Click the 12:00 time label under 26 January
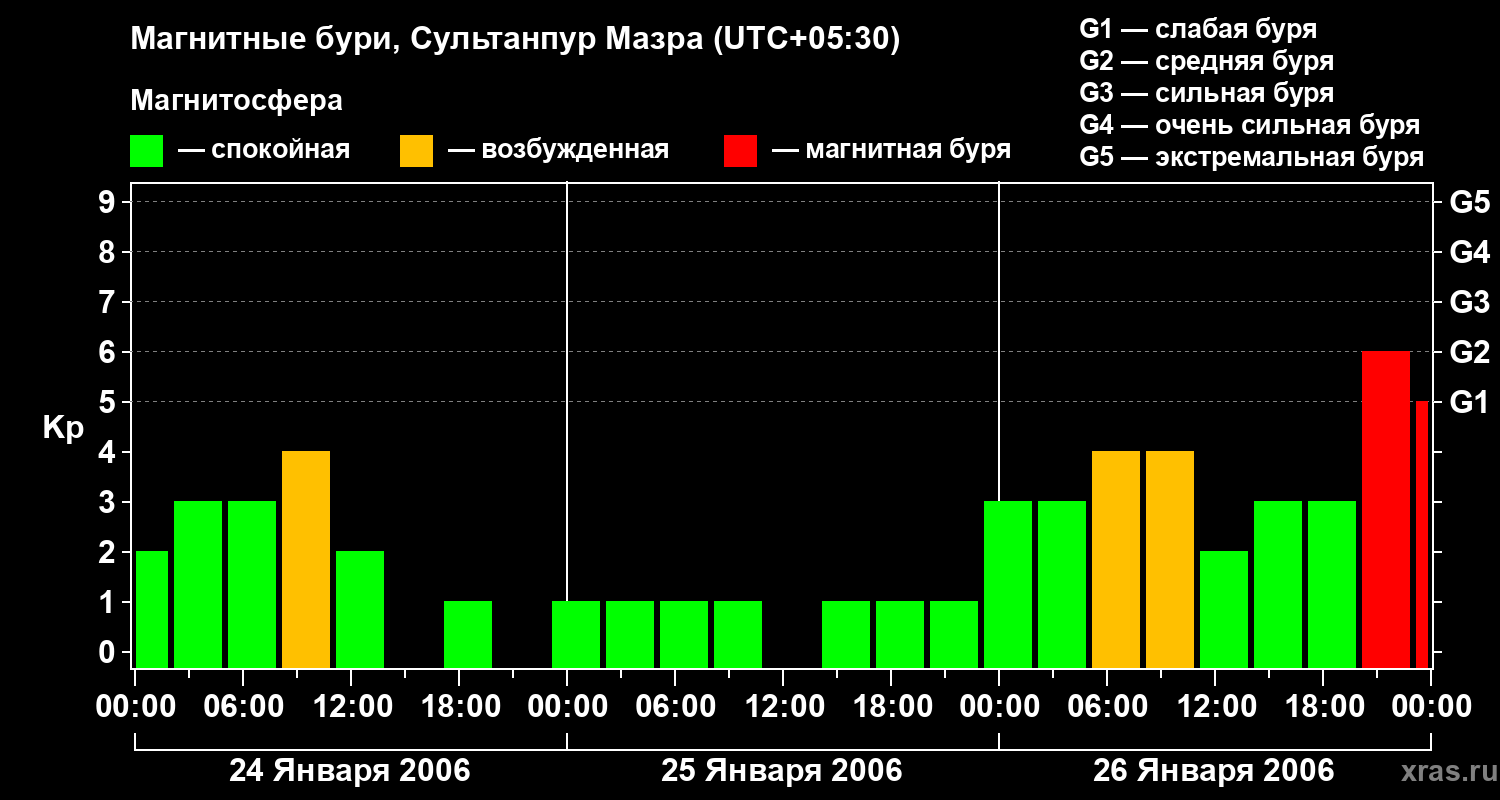 pyautogui.click(x=1215, y=707)
